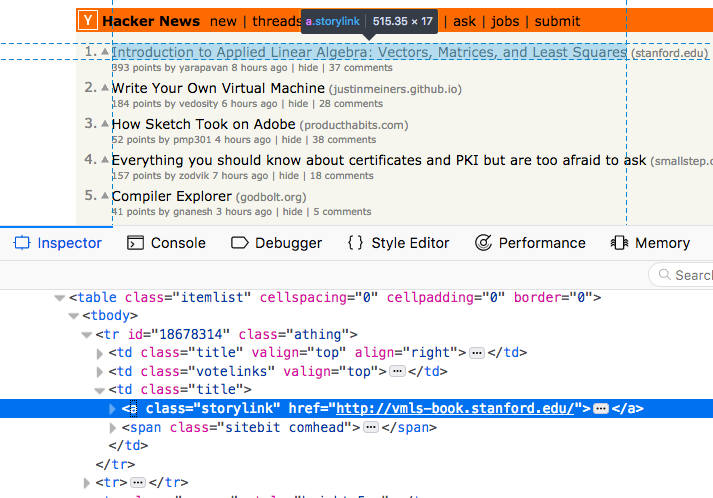The height and width of the screenshot is (498, 713).
Task: Collapse the table itemlist node
Action: (x=59, y=298)
